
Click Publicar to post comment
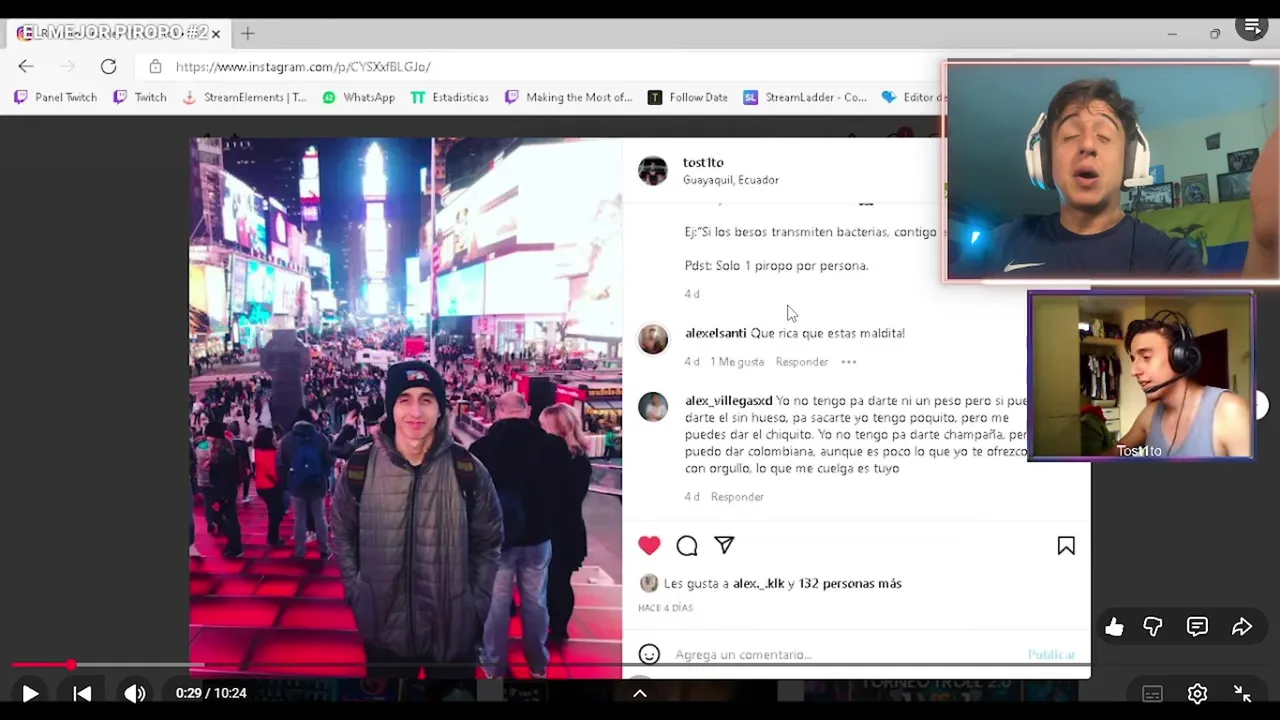point(1052,654)
